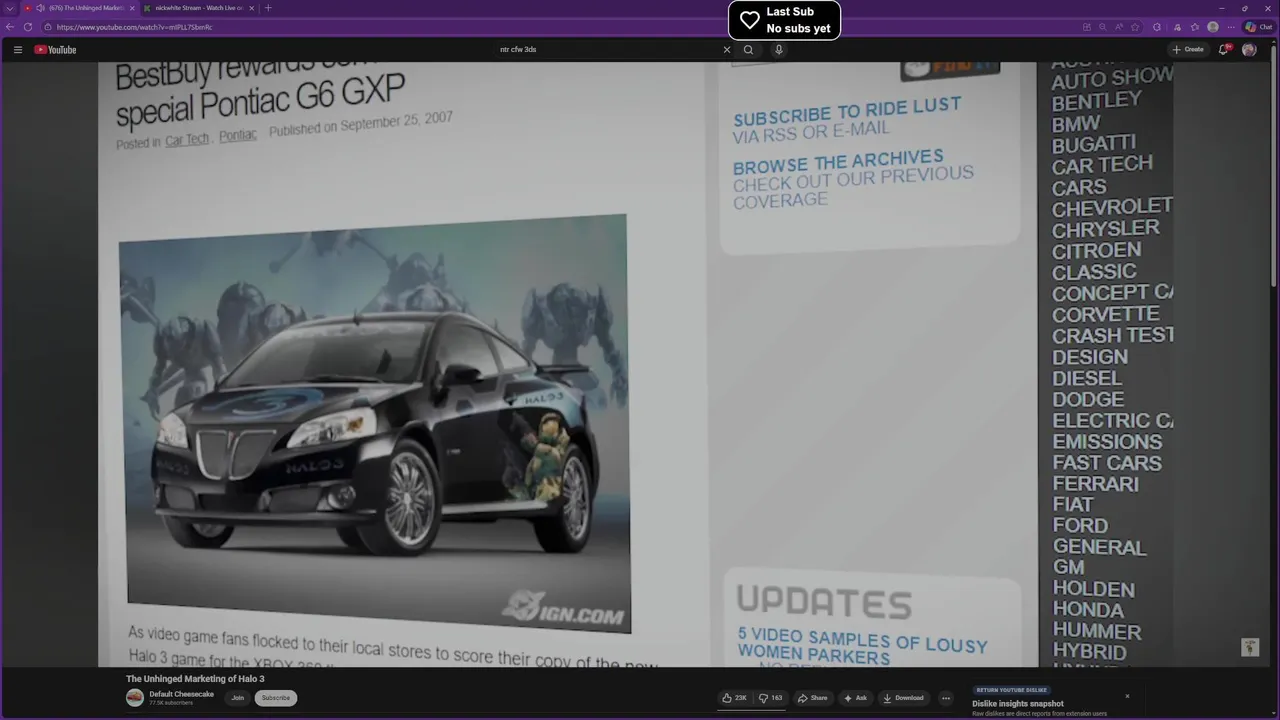Screen dimensions: 1280x720
Task: Dislike the video with 163 dislikes
Action: 771,698
